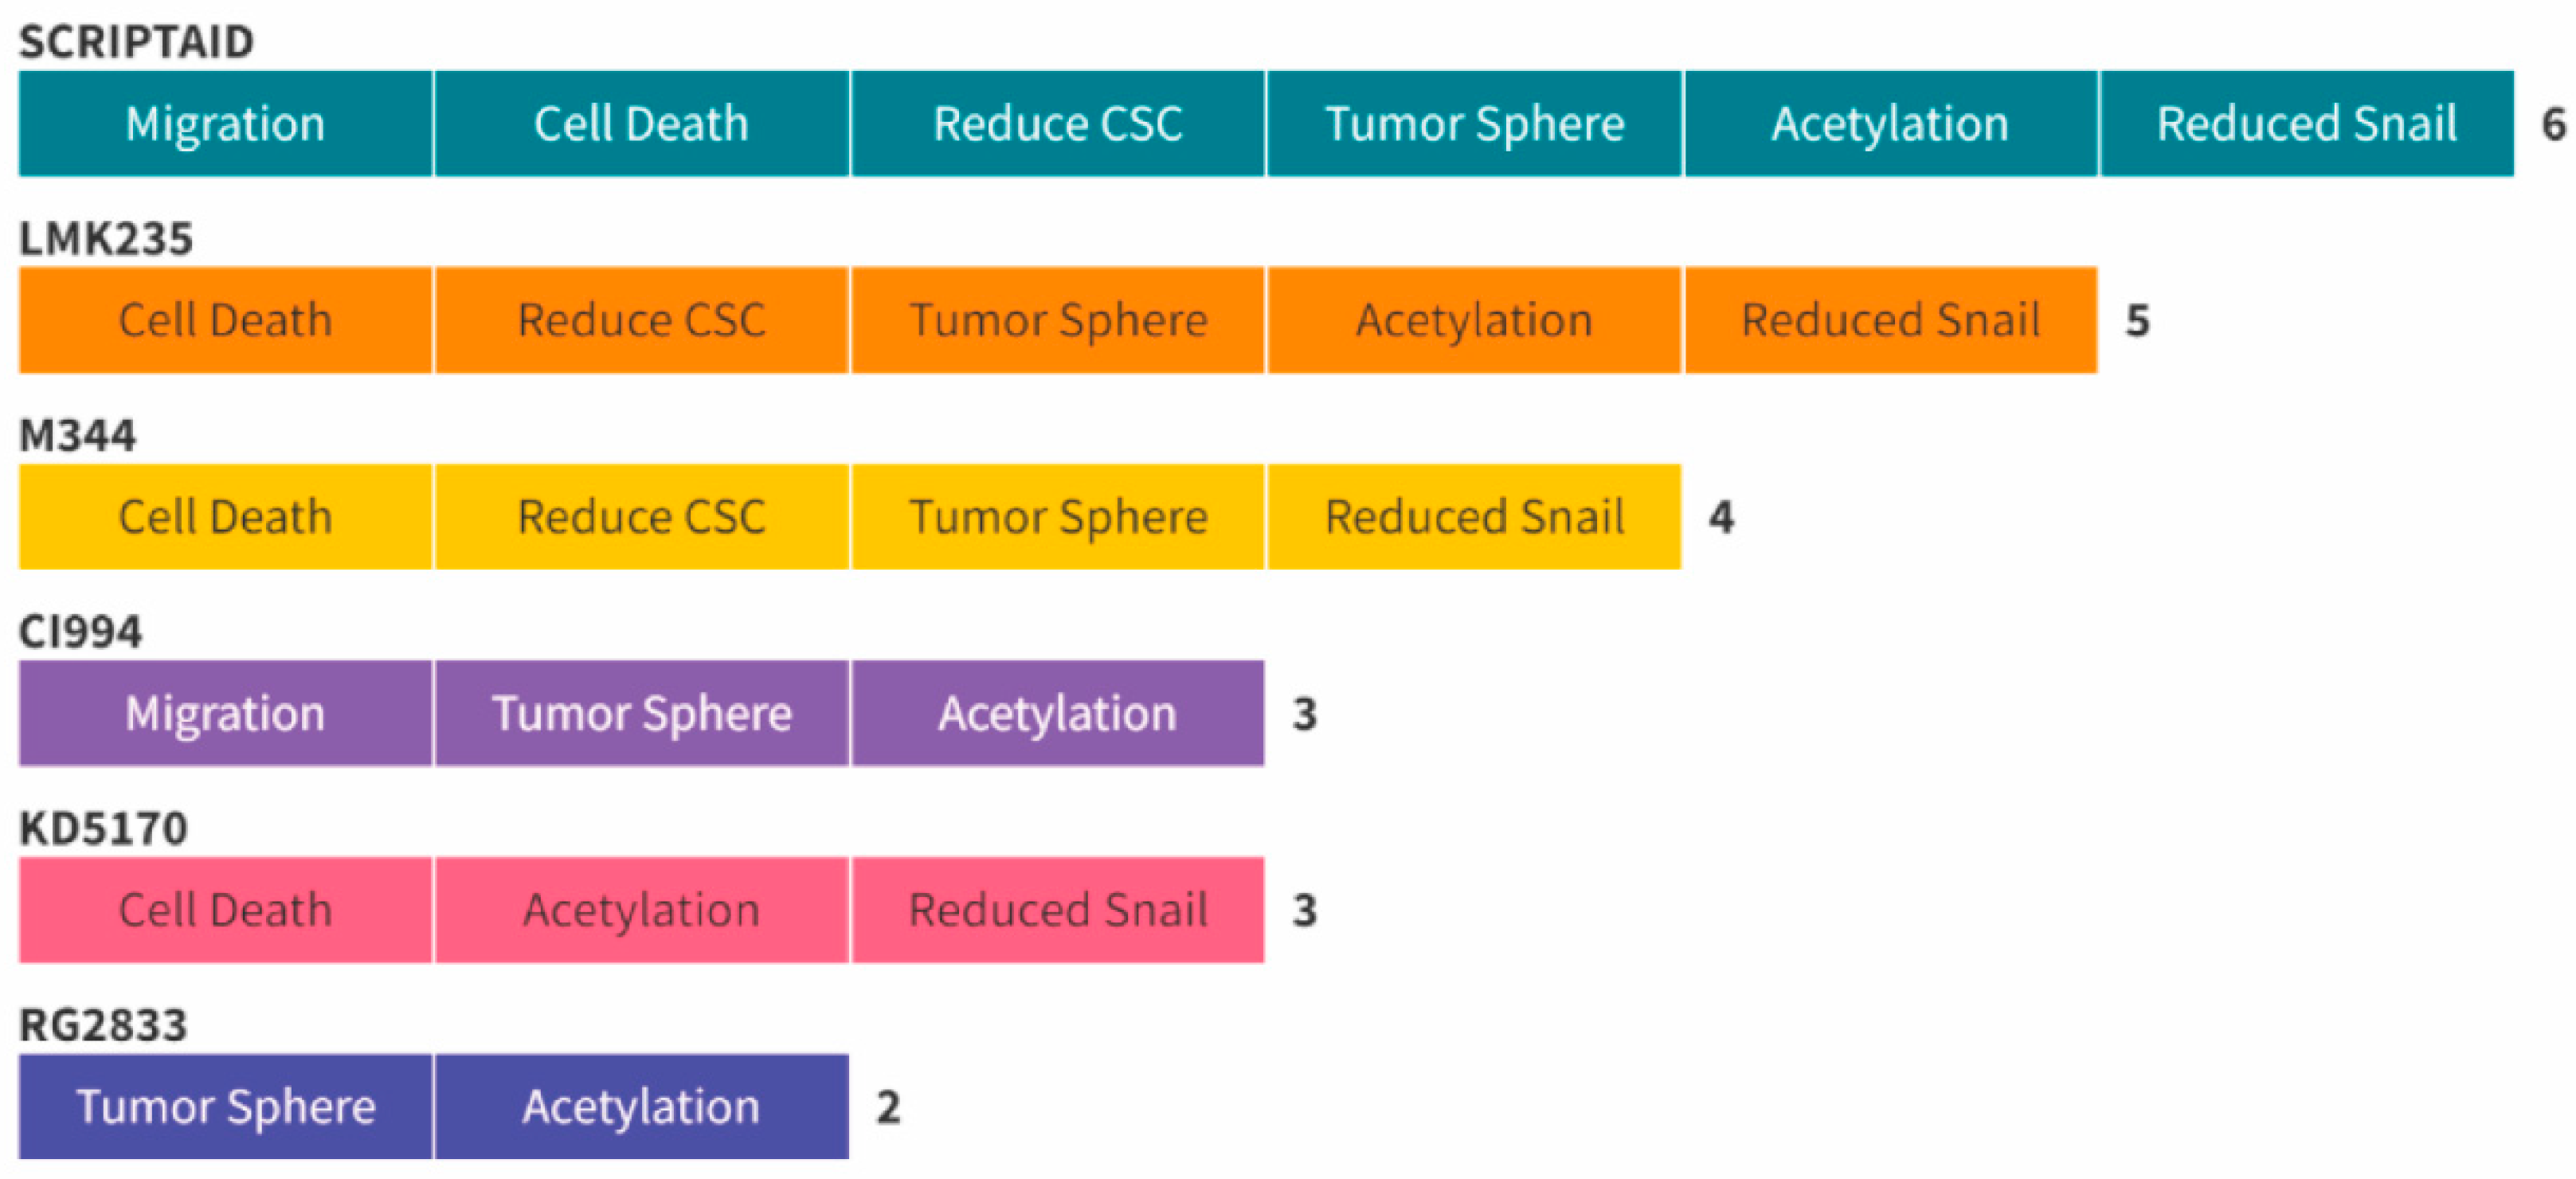Viewport: 2576px width, 1179px height.
Task: Click Reduced Snail in orange LMK235 row
Action: [1890, 320]
